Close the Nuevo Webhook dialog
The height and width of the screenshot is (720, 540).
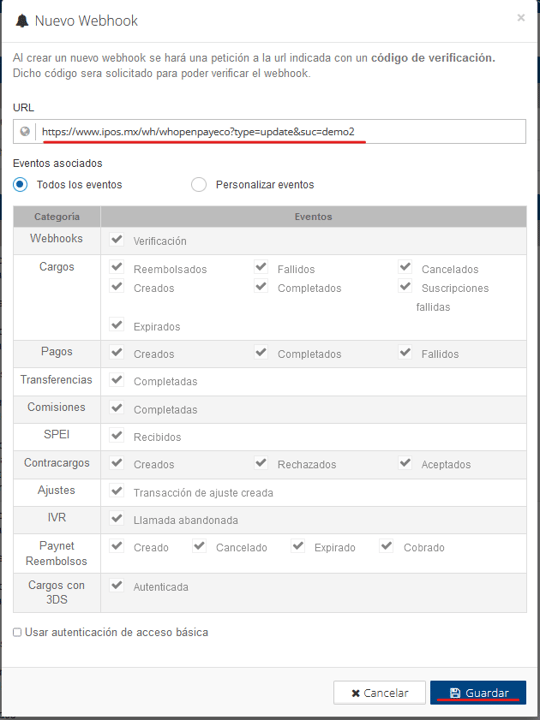(x=521, y=18)
